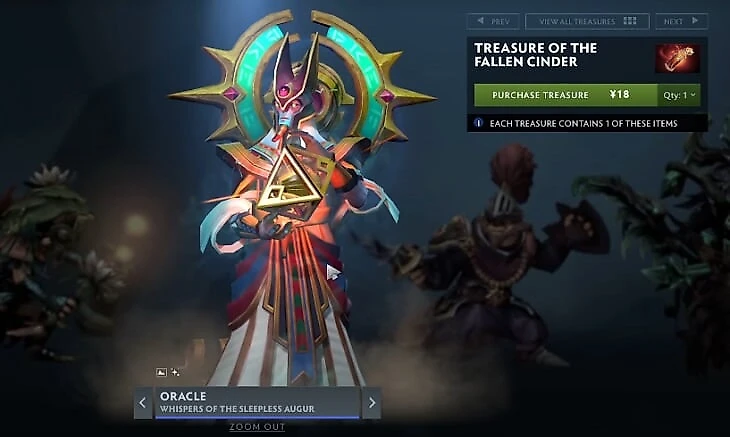Go to the NEXT treasure

click(682, 21)
